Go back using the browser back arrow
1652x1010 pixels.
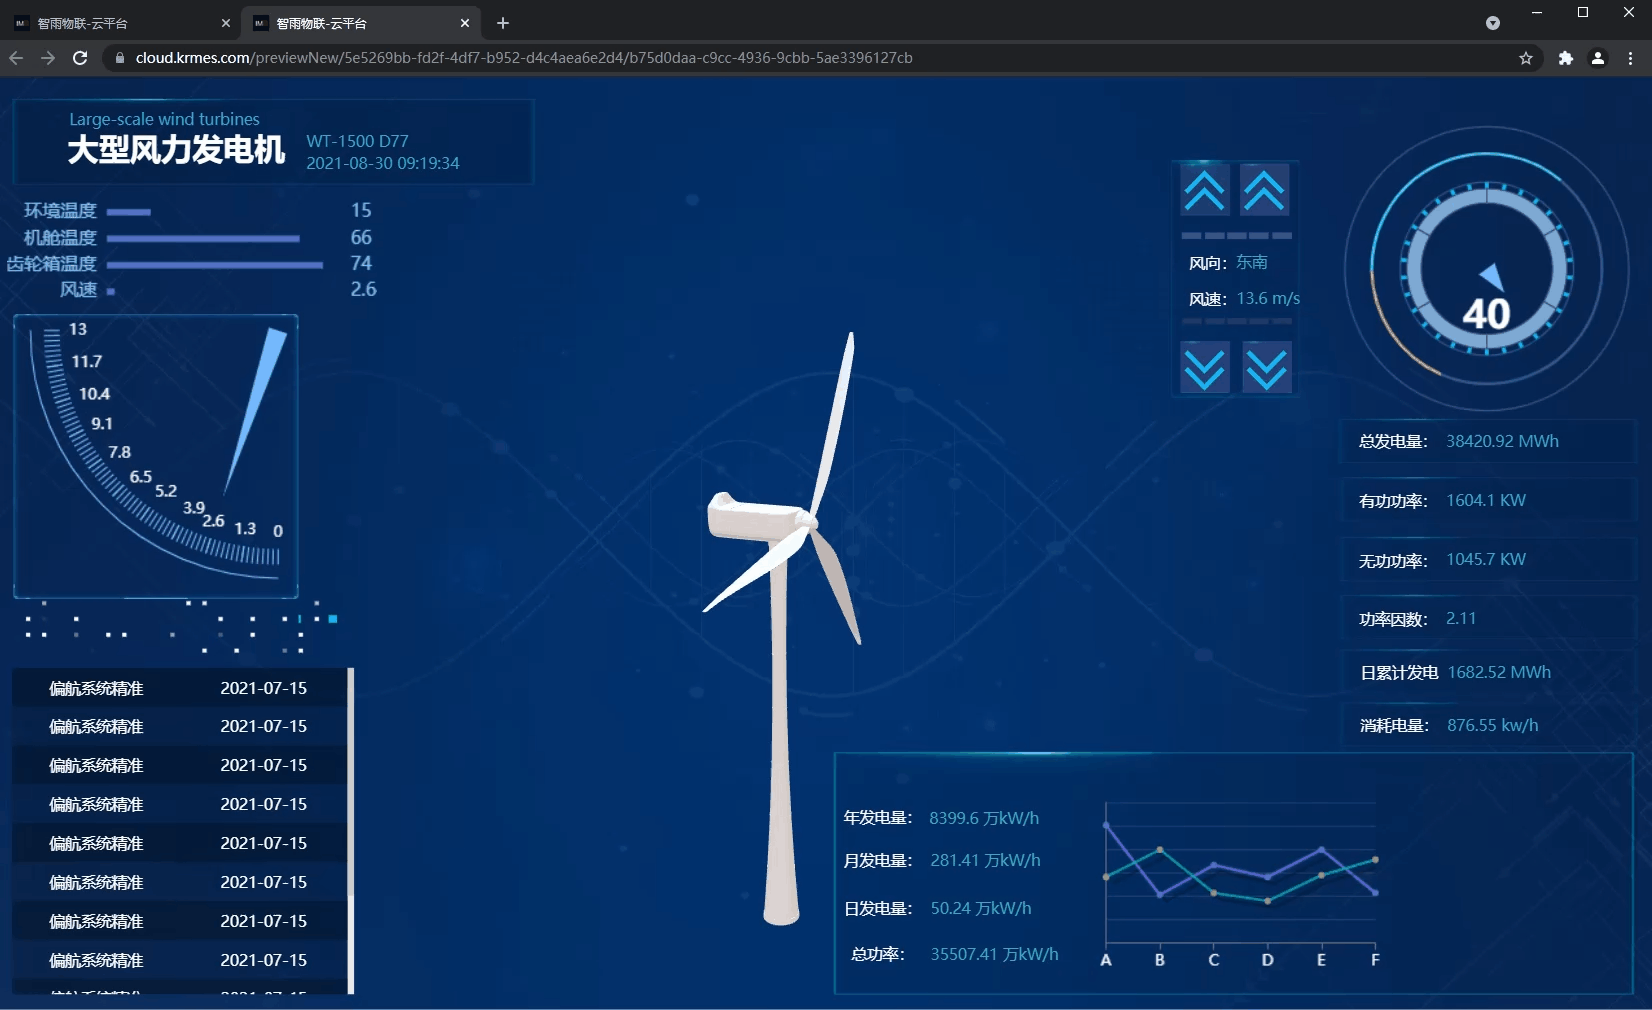click(16, 58)
